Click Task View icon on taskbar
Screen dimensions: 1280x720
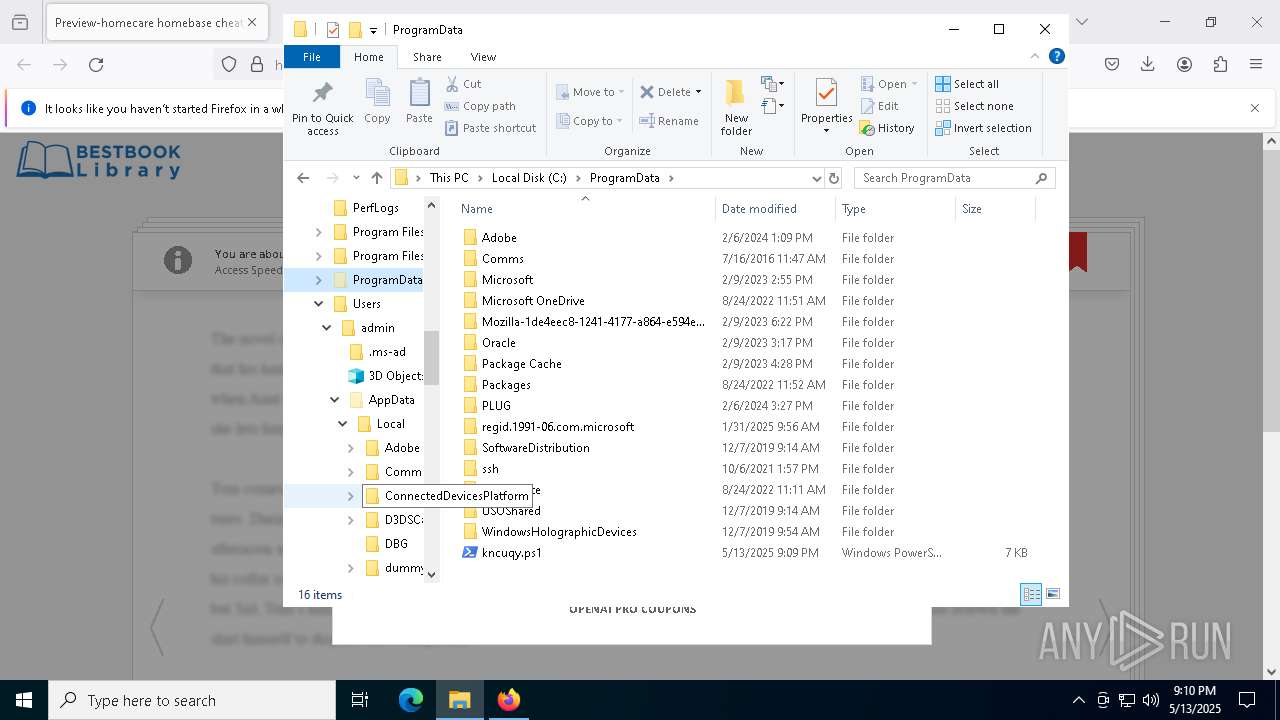tap(360, 700)
